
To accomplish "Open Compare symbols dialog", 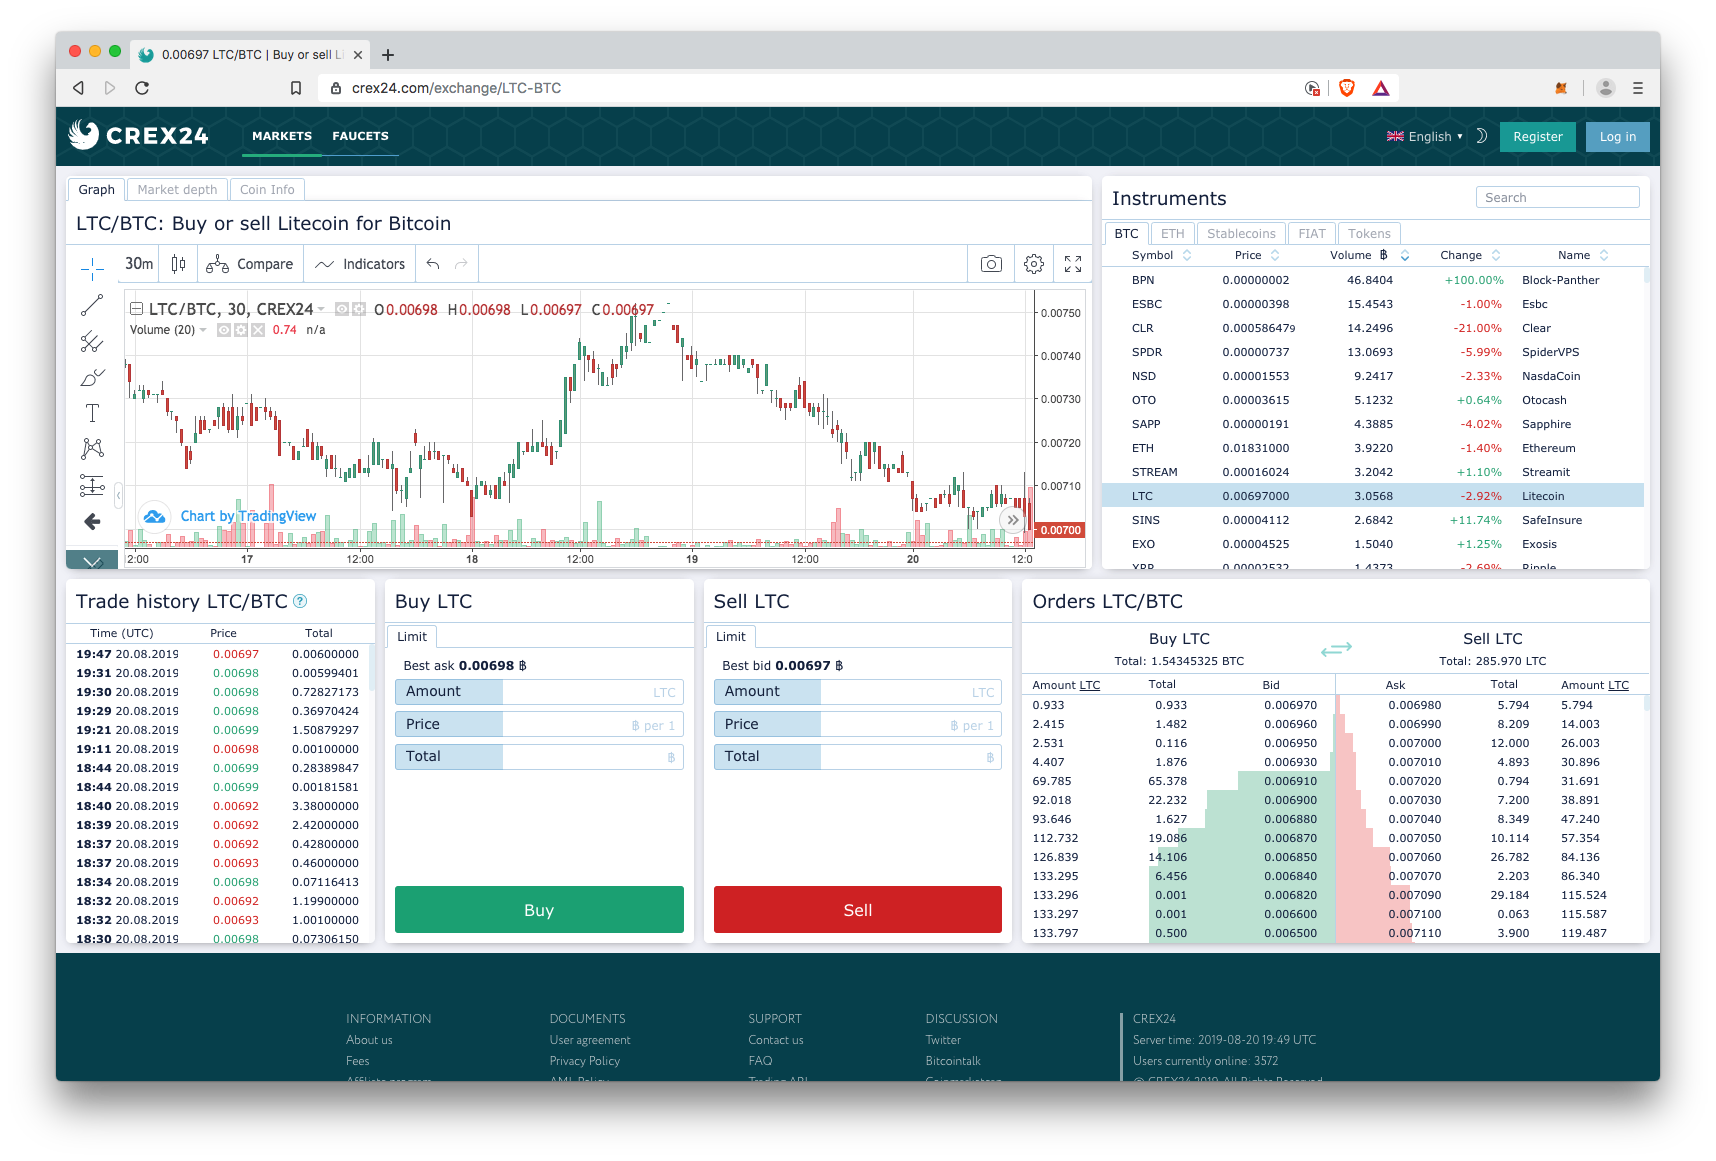I will tap(250, 264).
